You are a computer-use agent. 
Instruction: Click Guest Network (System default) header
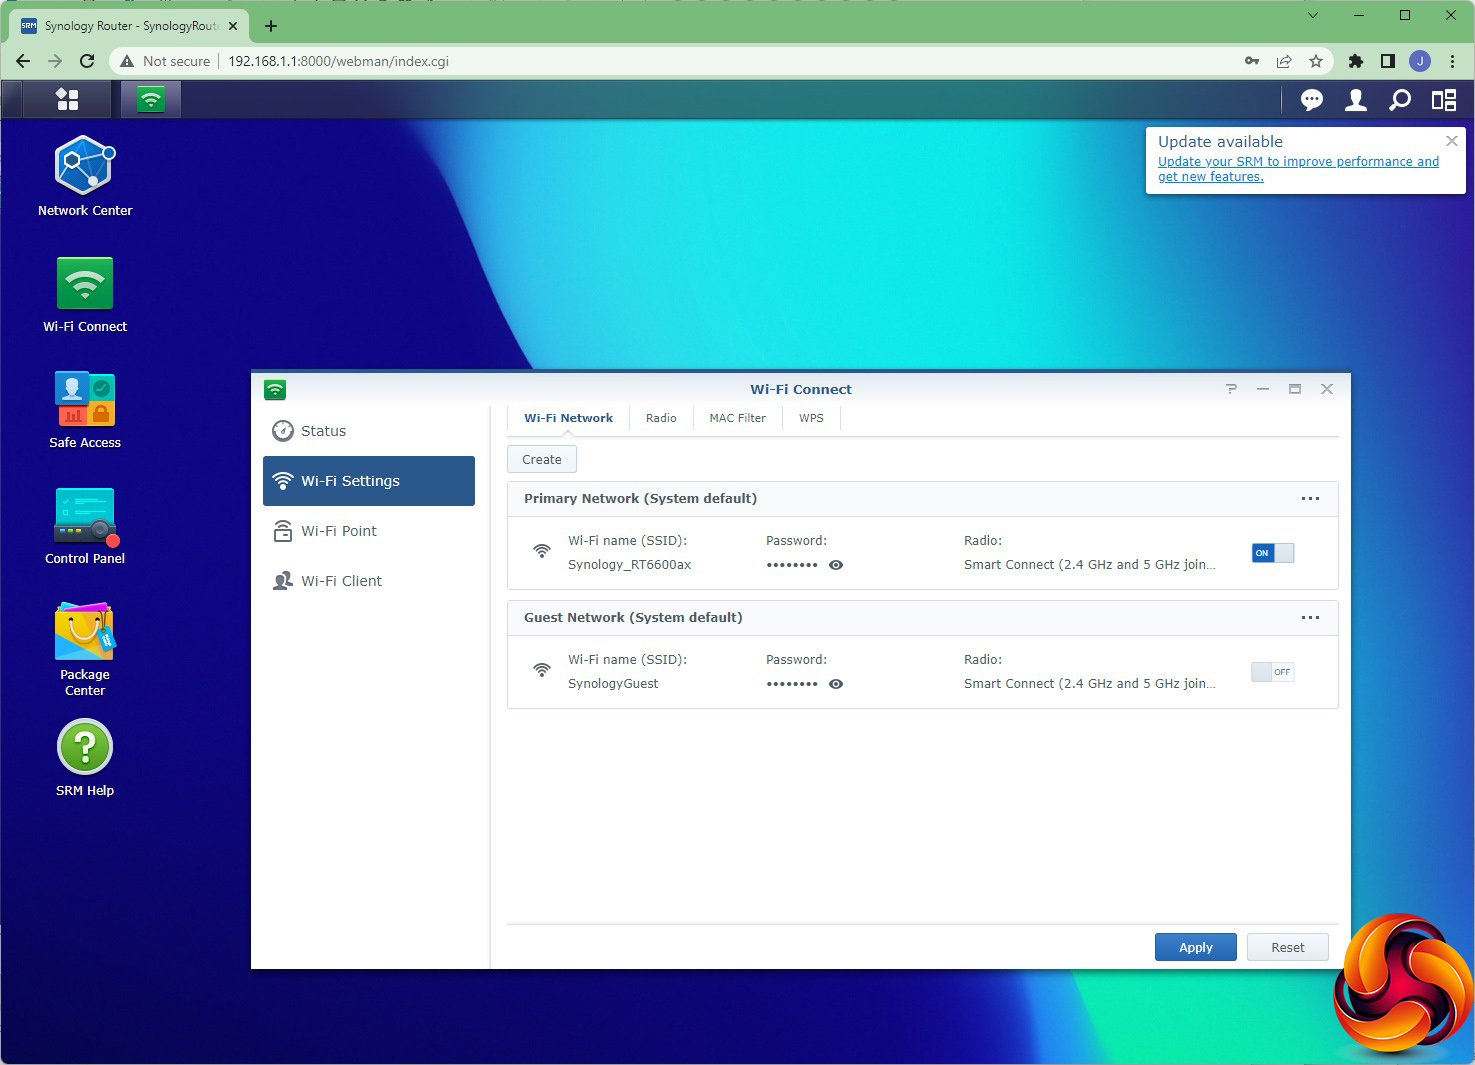point(633,617)
